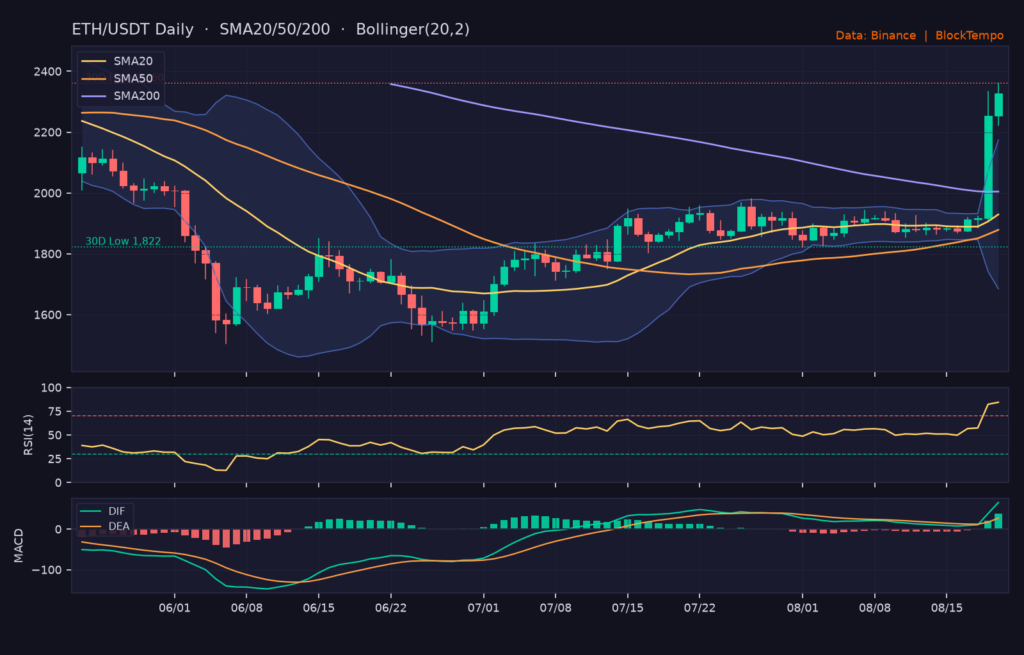Click the ETH/USDT Daily chart title
Screen dimensions: 1024x655
tap(270, 29)
